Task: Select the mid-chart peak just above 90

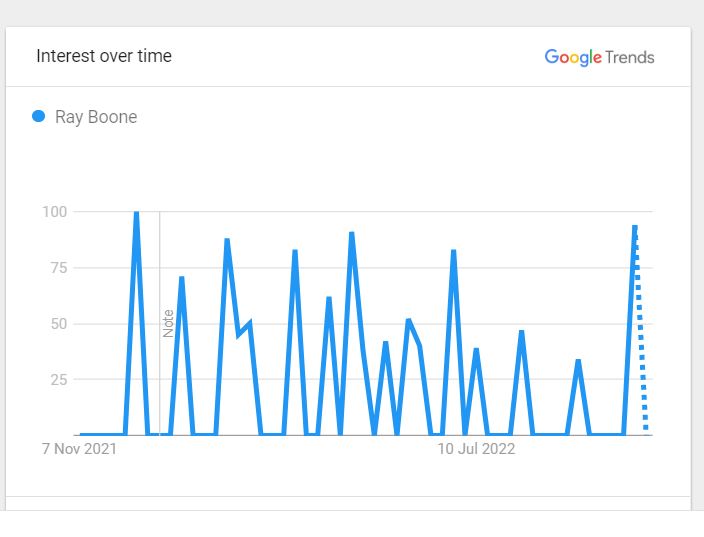Action: [352, 234]
